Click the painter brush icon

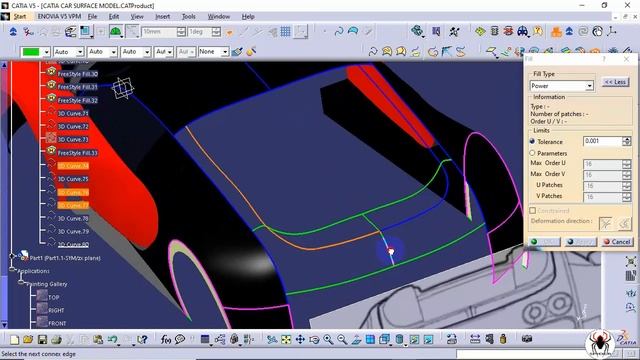(x=237, y=52)
